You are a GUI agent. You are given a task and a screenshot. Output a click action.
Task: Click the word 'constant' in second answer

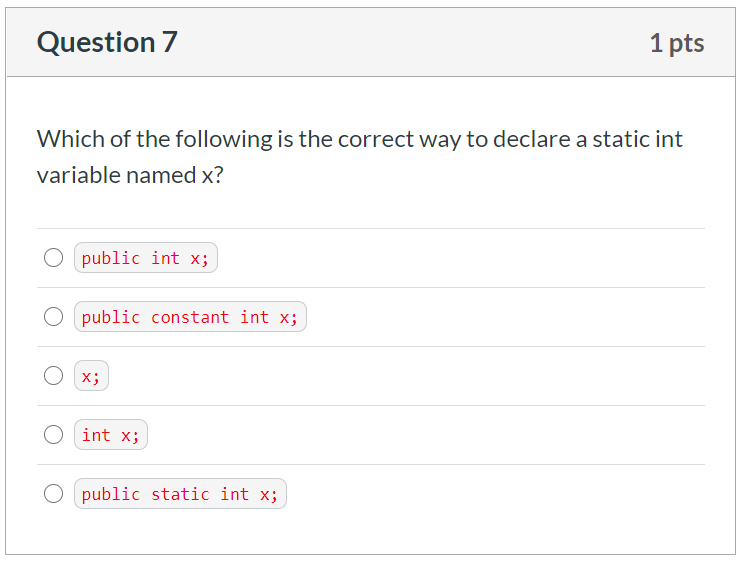pos(190,317)
